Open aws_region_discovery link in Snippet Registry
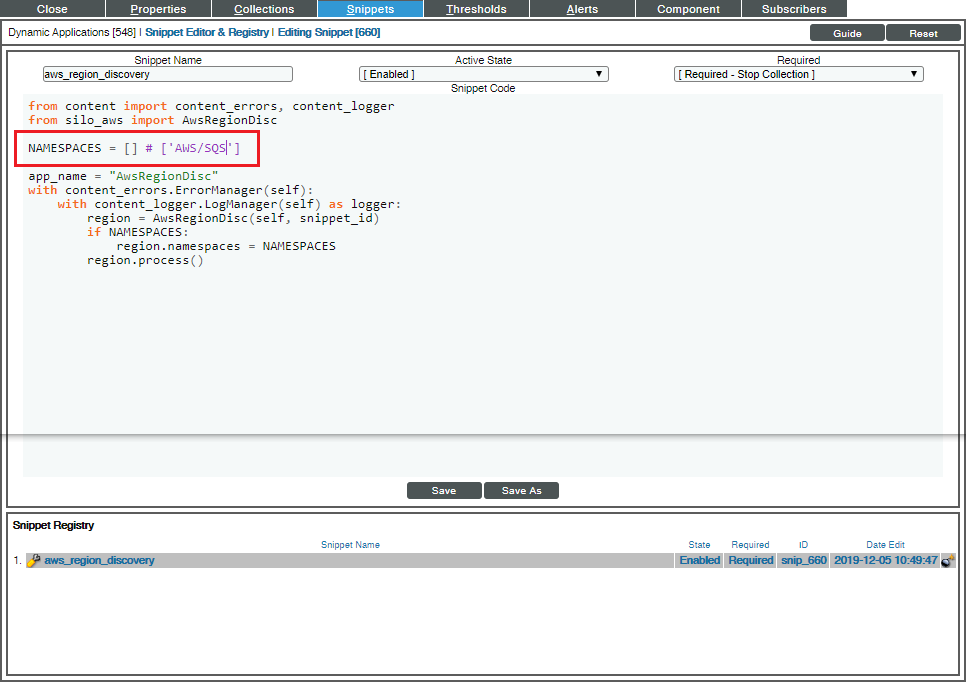 99,561
